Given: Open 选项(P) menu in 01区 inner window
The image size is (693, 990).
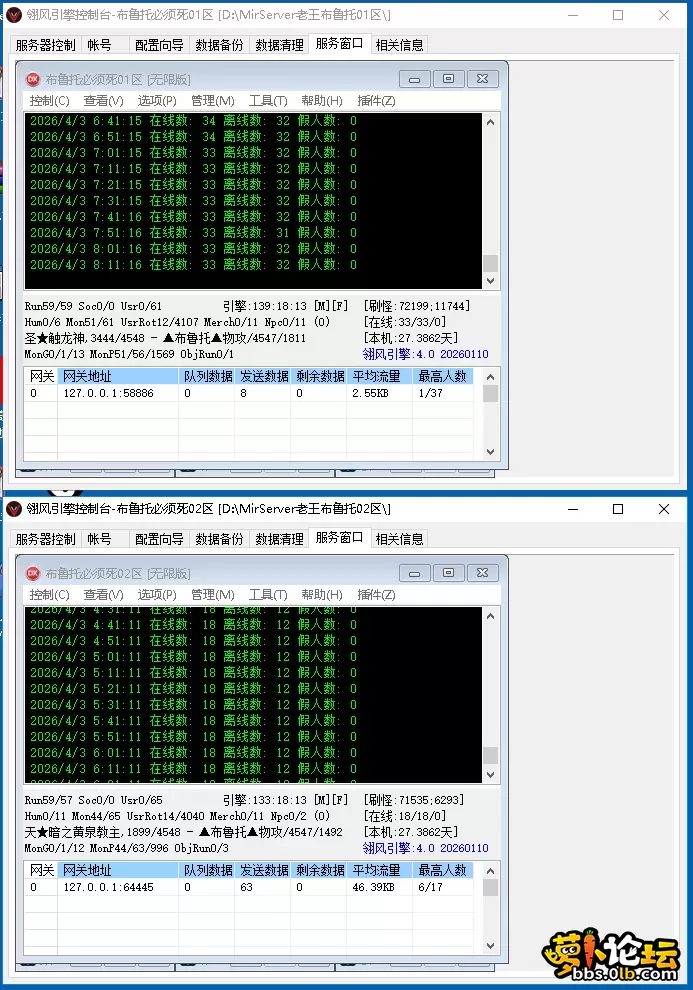Looking at the screenshot, I should [157, 101].
